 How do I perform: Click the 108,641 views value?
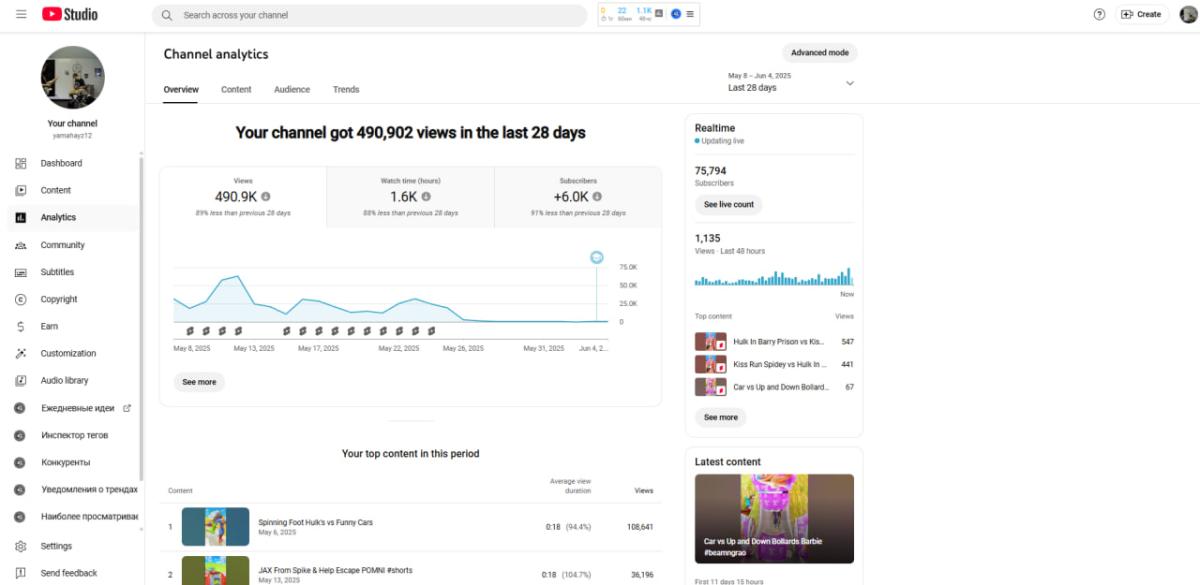click(x=639, y=527)
